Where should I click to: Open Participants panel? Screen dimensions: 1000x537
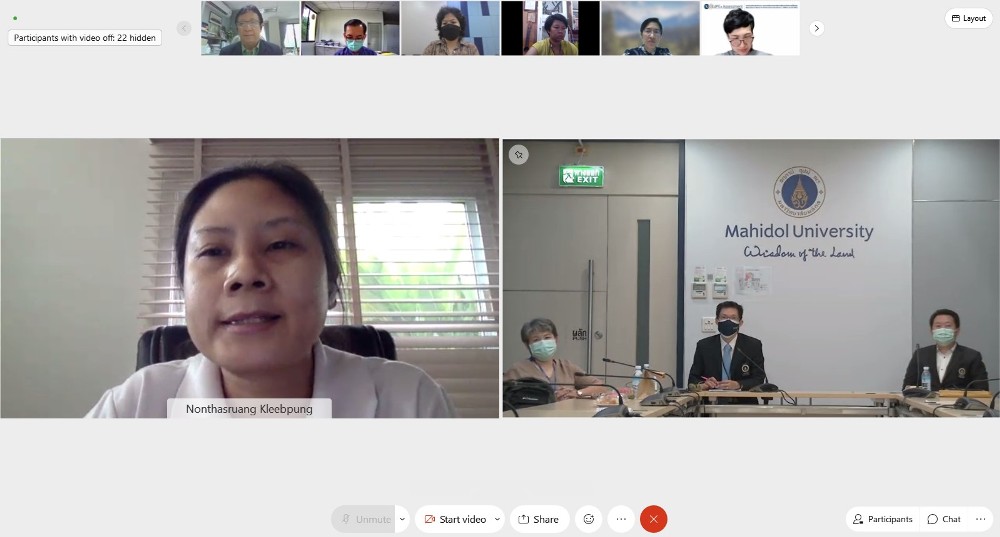pos(883,519)
